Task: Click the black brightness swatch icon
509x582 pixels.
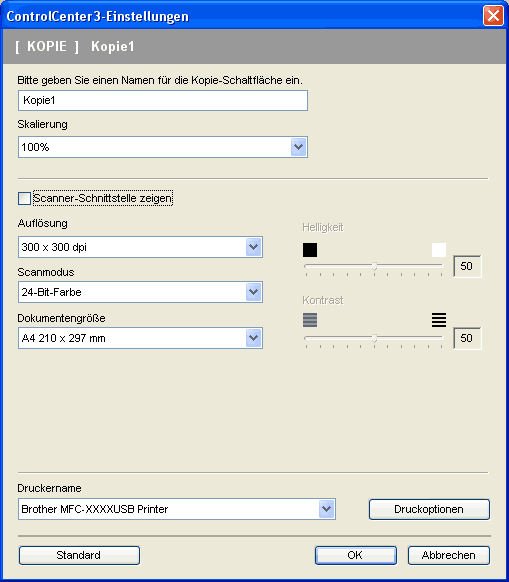Action: [310, 250]
